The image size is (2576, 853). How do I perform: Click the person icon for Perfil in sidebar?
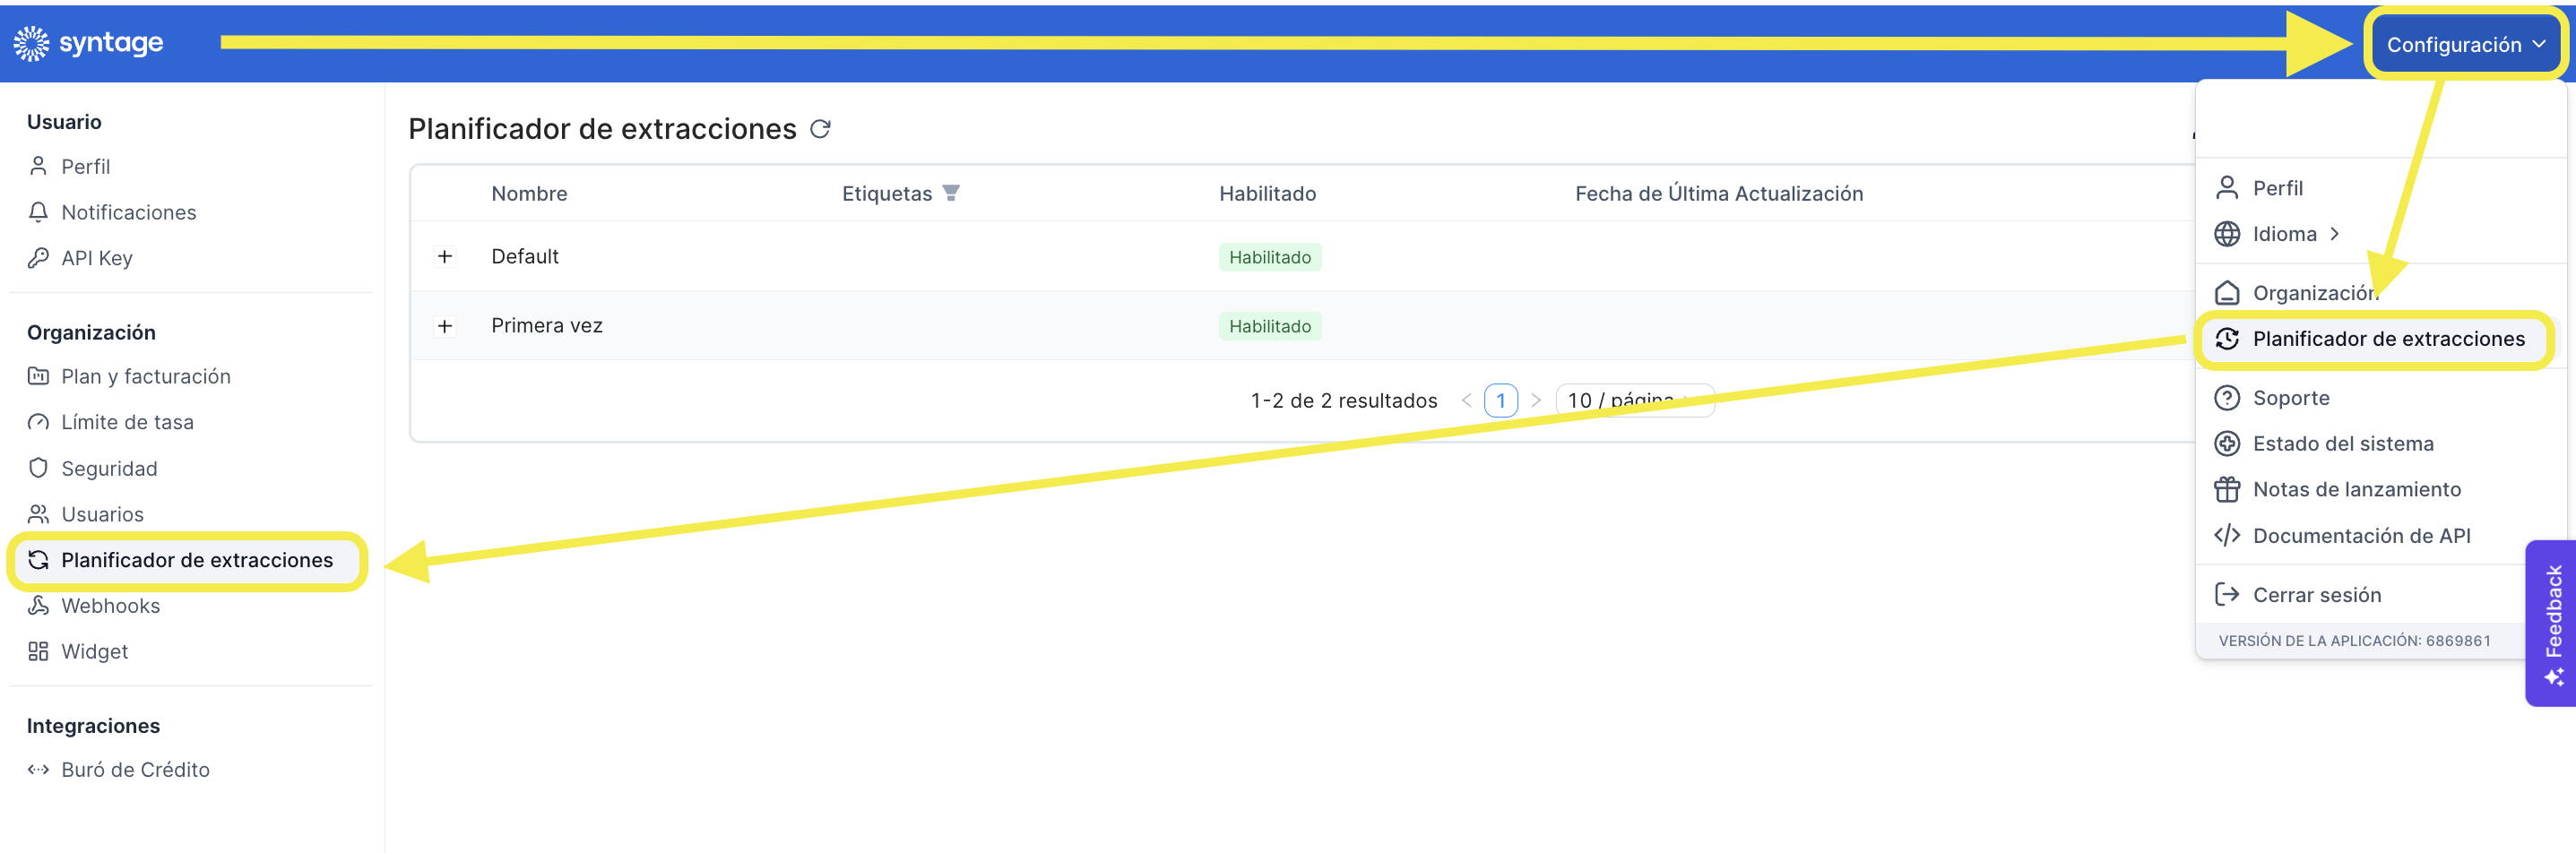tap(38, 166)
